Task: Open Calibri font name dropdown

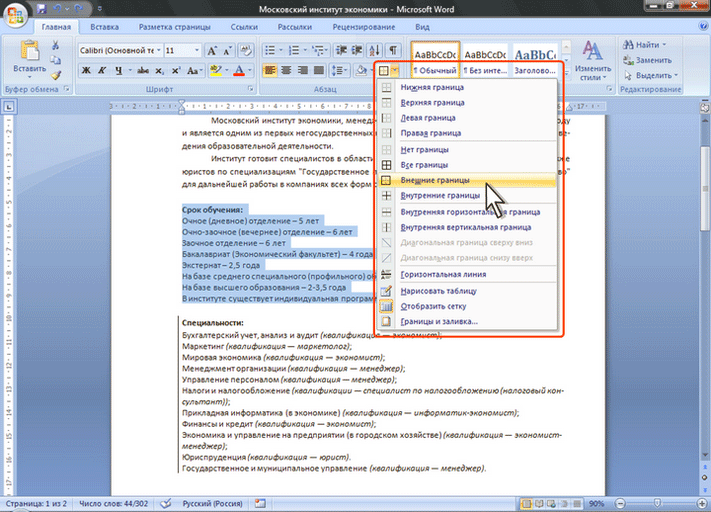Action: [159, 50]
